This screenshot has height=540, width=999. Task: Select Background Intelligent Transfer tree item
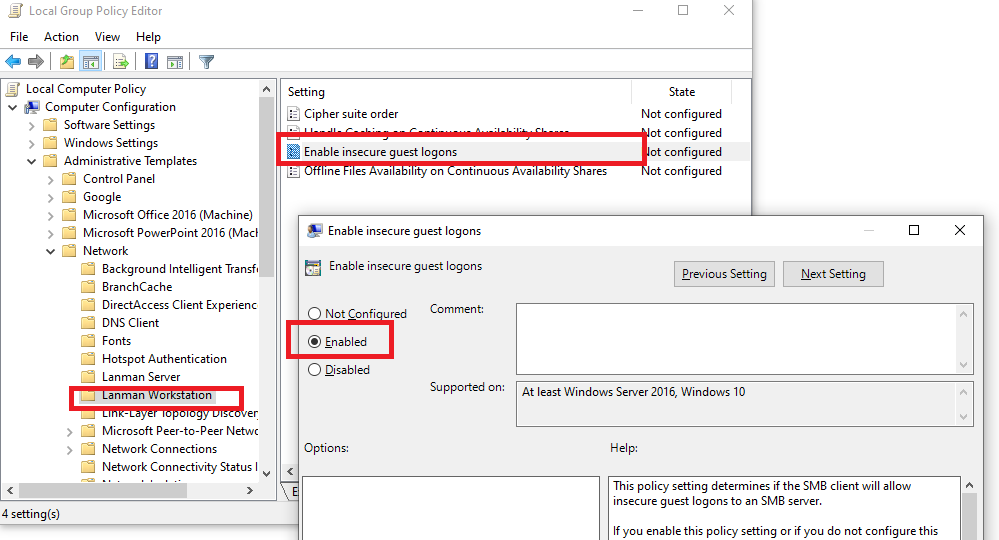point(179,269)
